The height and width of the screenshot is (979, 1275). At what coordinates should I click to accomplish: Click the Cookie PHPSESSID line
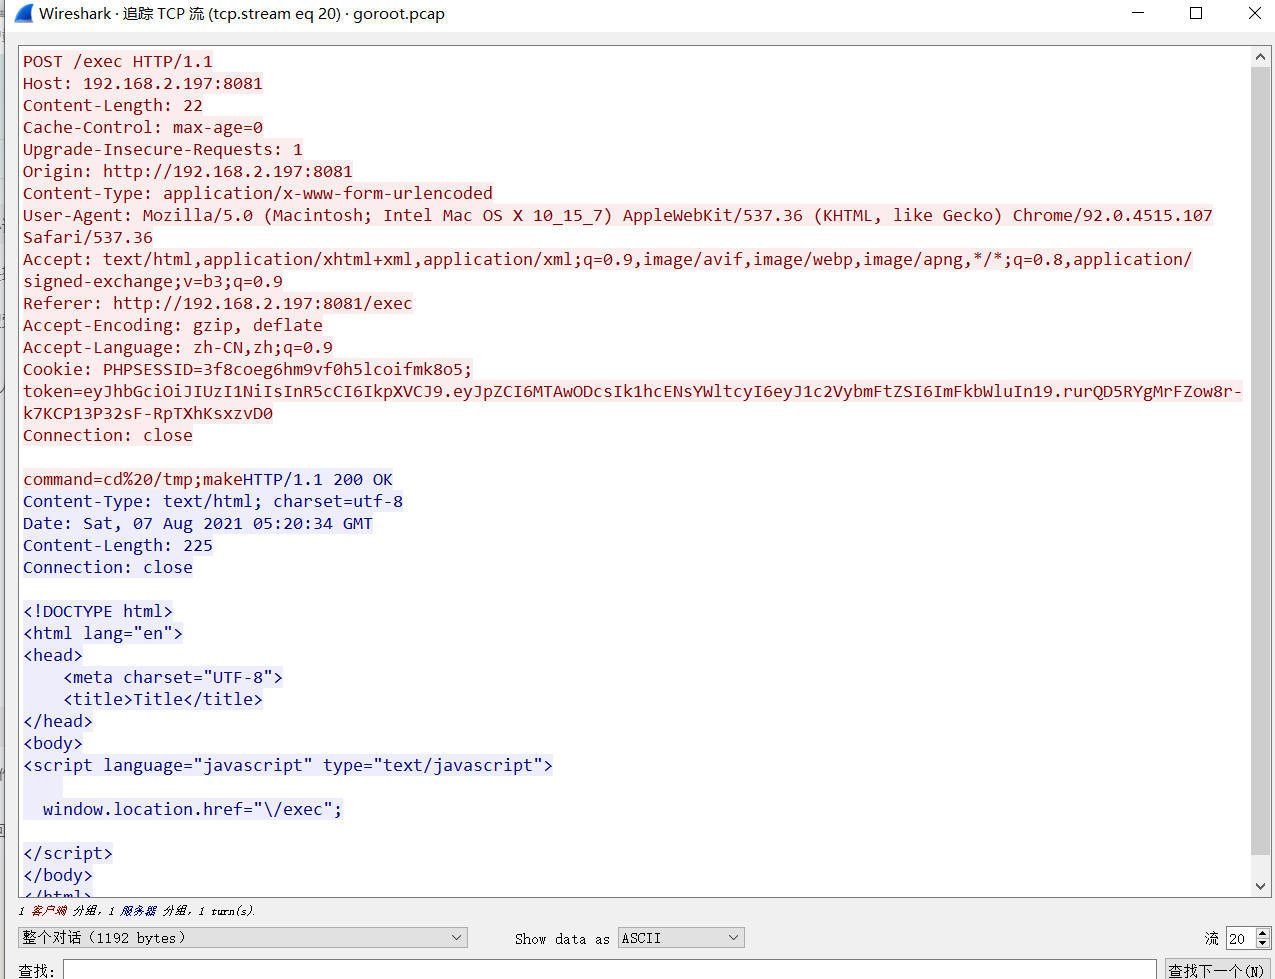coord(248,369)
